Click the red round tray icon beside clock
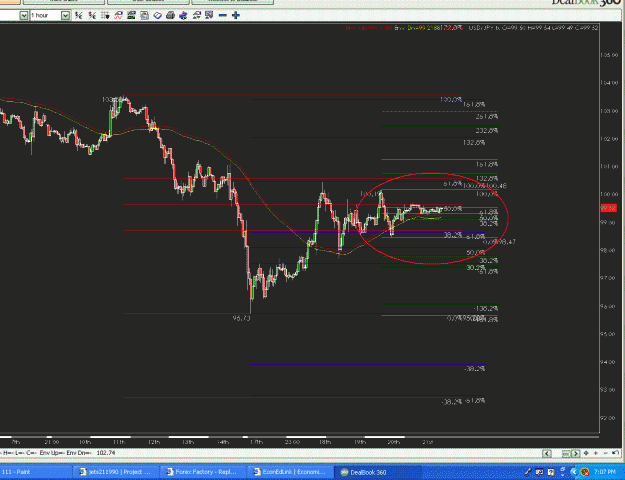This screenshot has width=625, height=480. click(585, 472)
